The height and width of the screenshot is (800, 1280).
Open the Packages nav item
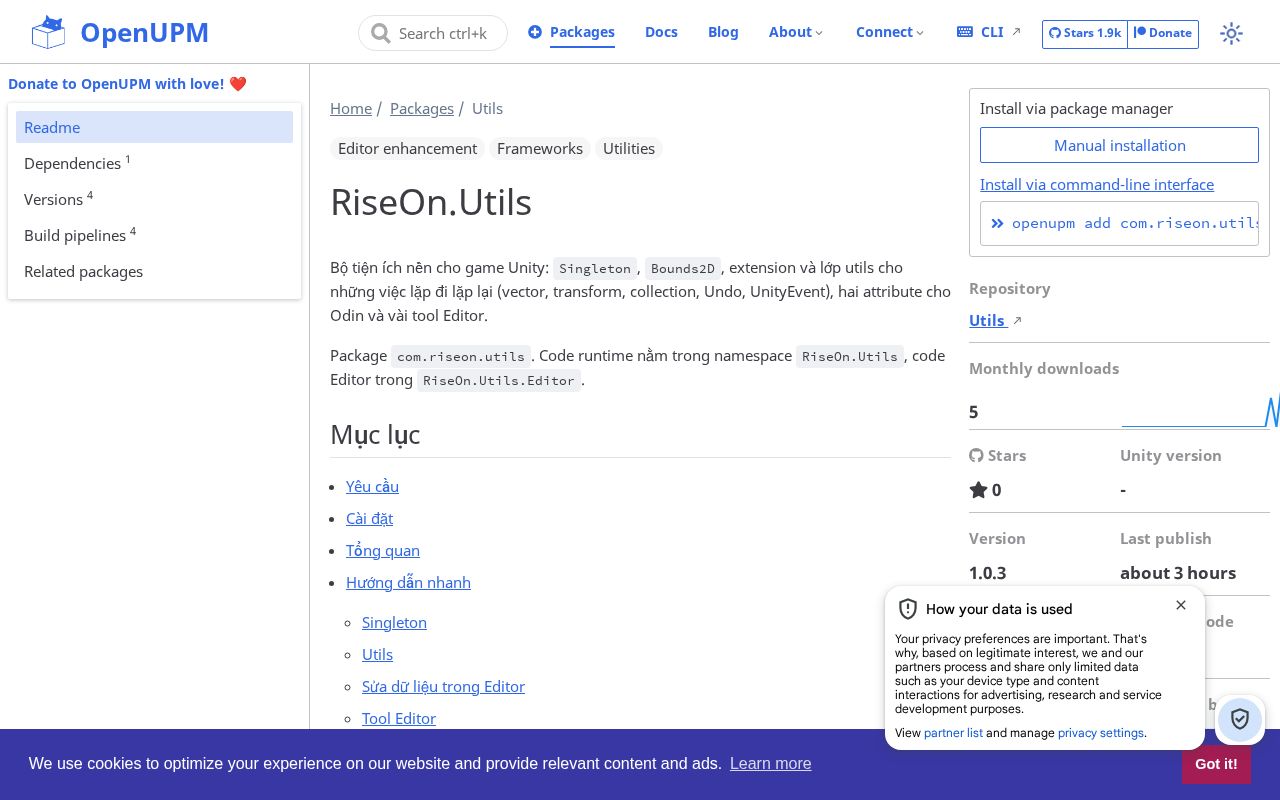(571, 32)
